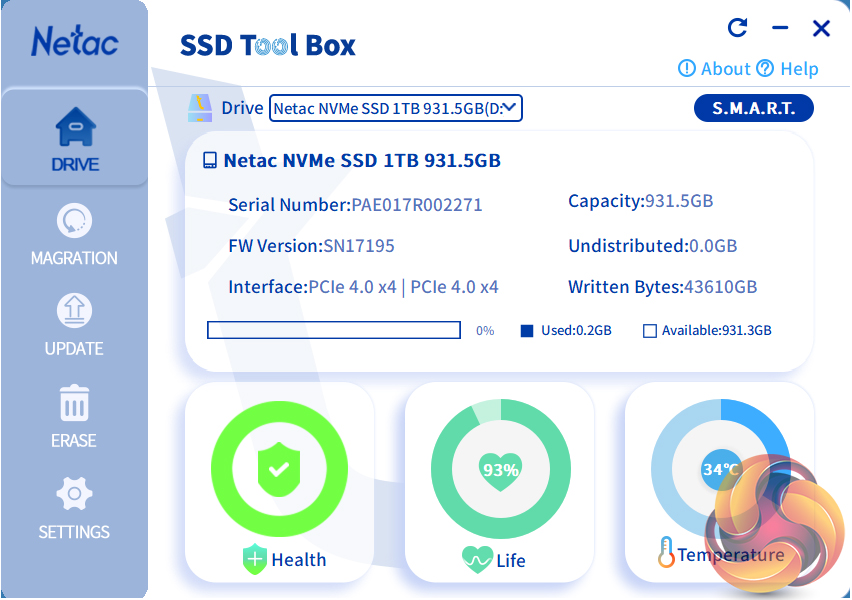The image size is (852, 600).
Task: Close the SSD Tool Box window
Action: click(821, 28)
